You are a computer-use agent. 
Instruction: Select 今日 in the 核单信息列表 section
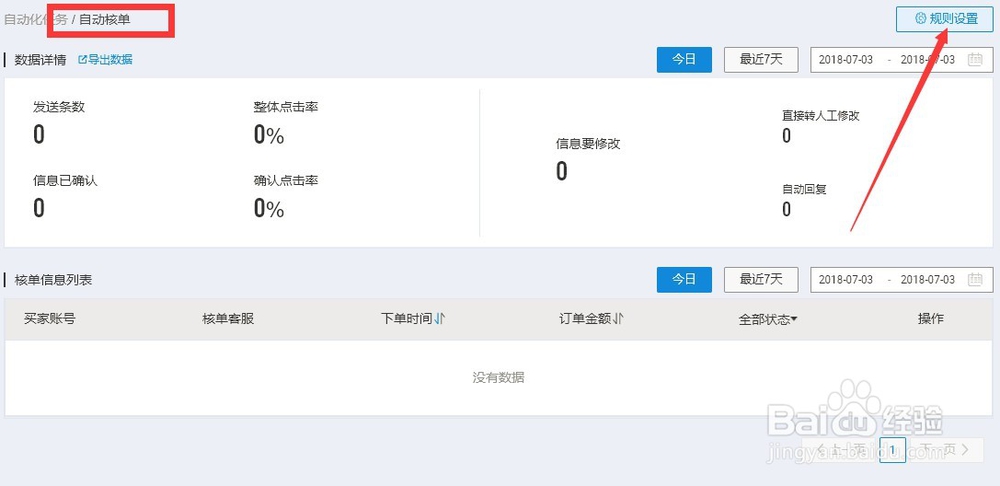coord(684,280)
